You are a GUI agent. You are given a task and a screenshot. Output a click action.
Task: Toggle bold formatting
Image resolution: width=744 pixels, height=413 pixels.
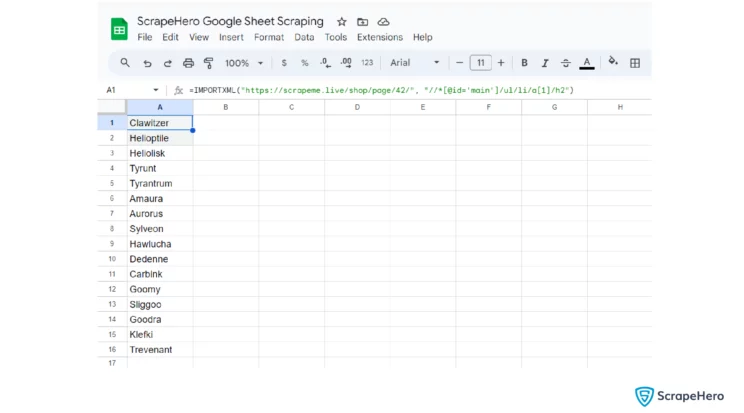point(524,63)
